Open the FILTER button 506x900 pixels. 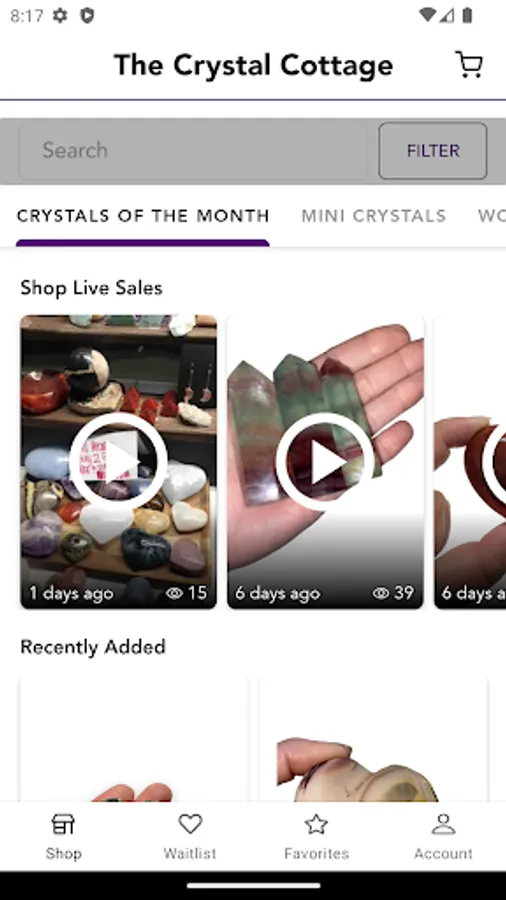click(433, 150)
